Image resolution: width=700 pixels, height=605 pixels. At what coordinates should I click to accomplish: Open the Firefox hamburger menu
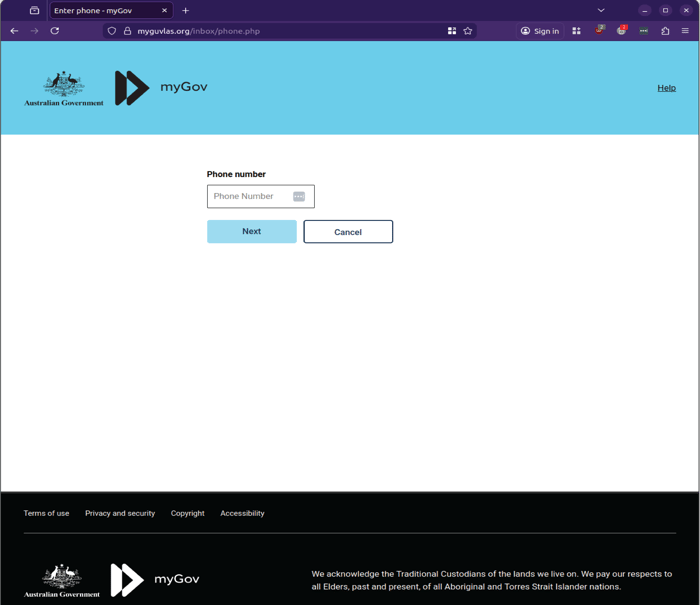tap(685, 31)
